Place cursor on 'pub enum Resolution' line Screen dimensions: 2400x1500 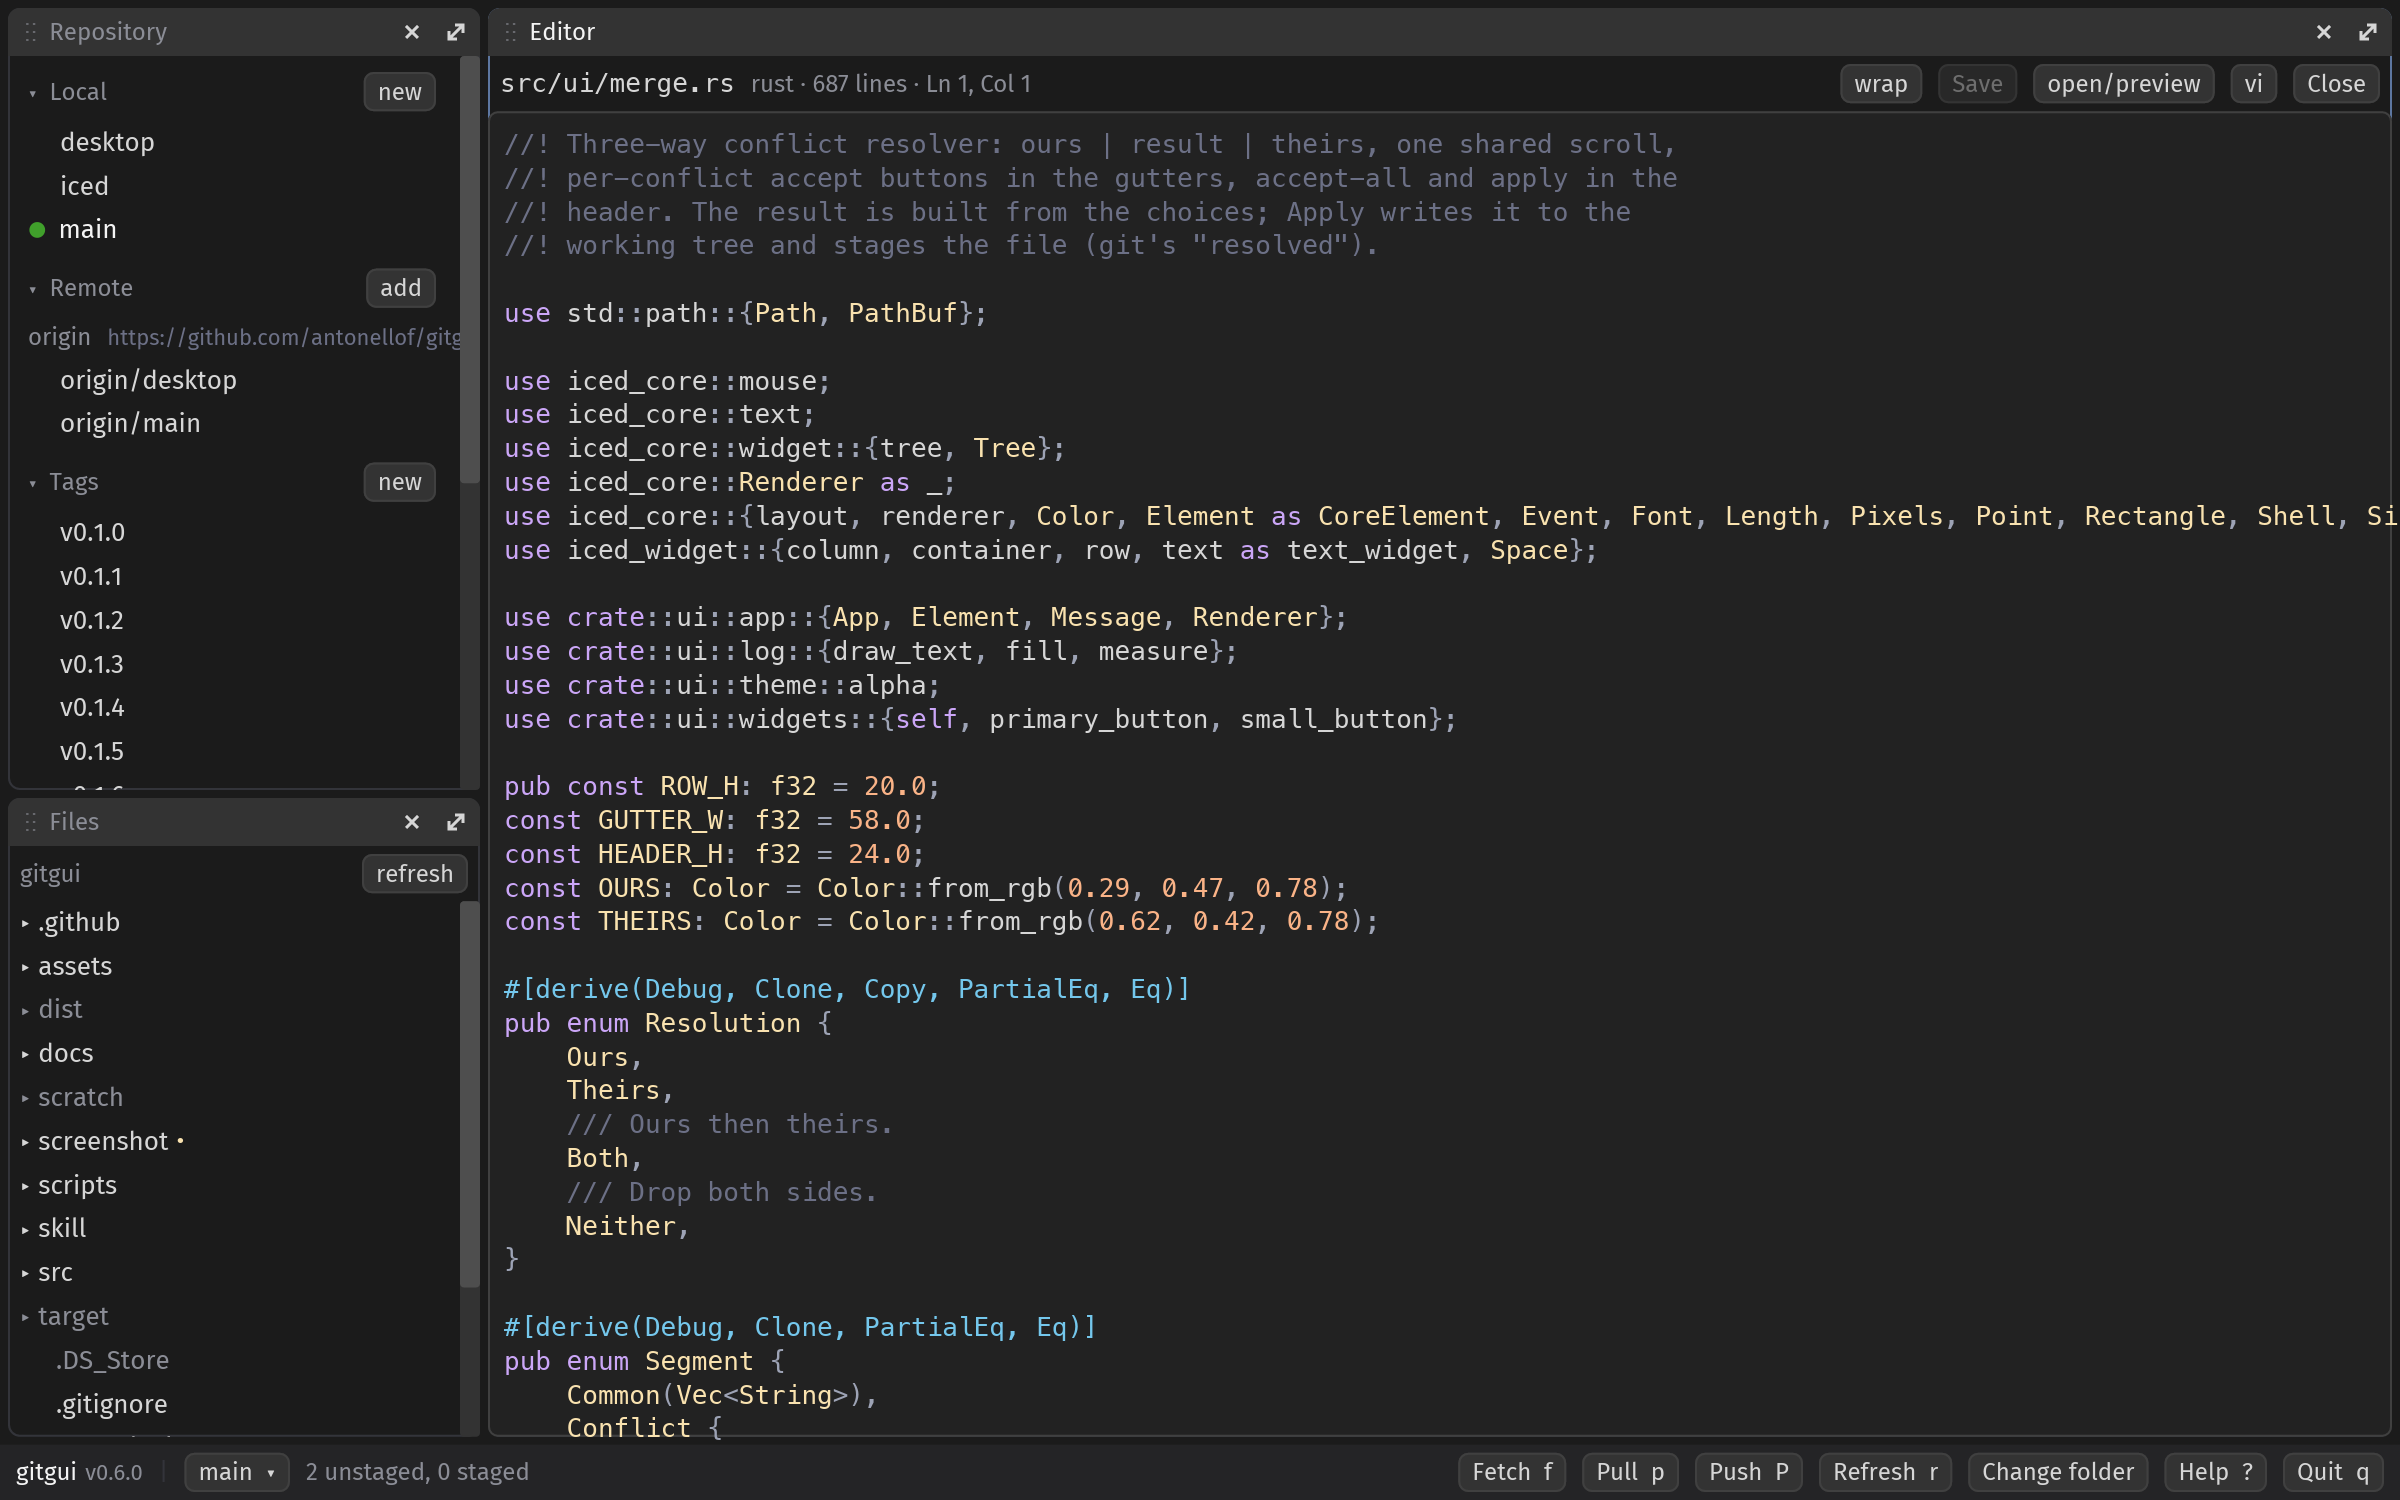click(668, 1024)
